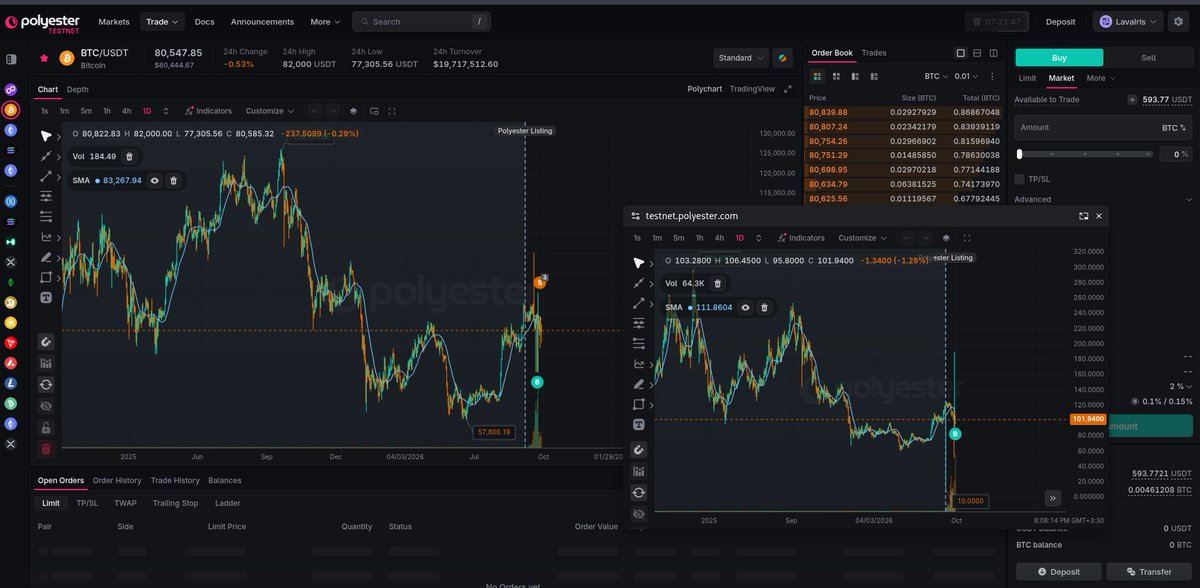This screenshot has height=588, width=1200.
Task: Remove SMA indicator in popup chart
Action: (x=765, y=307)
